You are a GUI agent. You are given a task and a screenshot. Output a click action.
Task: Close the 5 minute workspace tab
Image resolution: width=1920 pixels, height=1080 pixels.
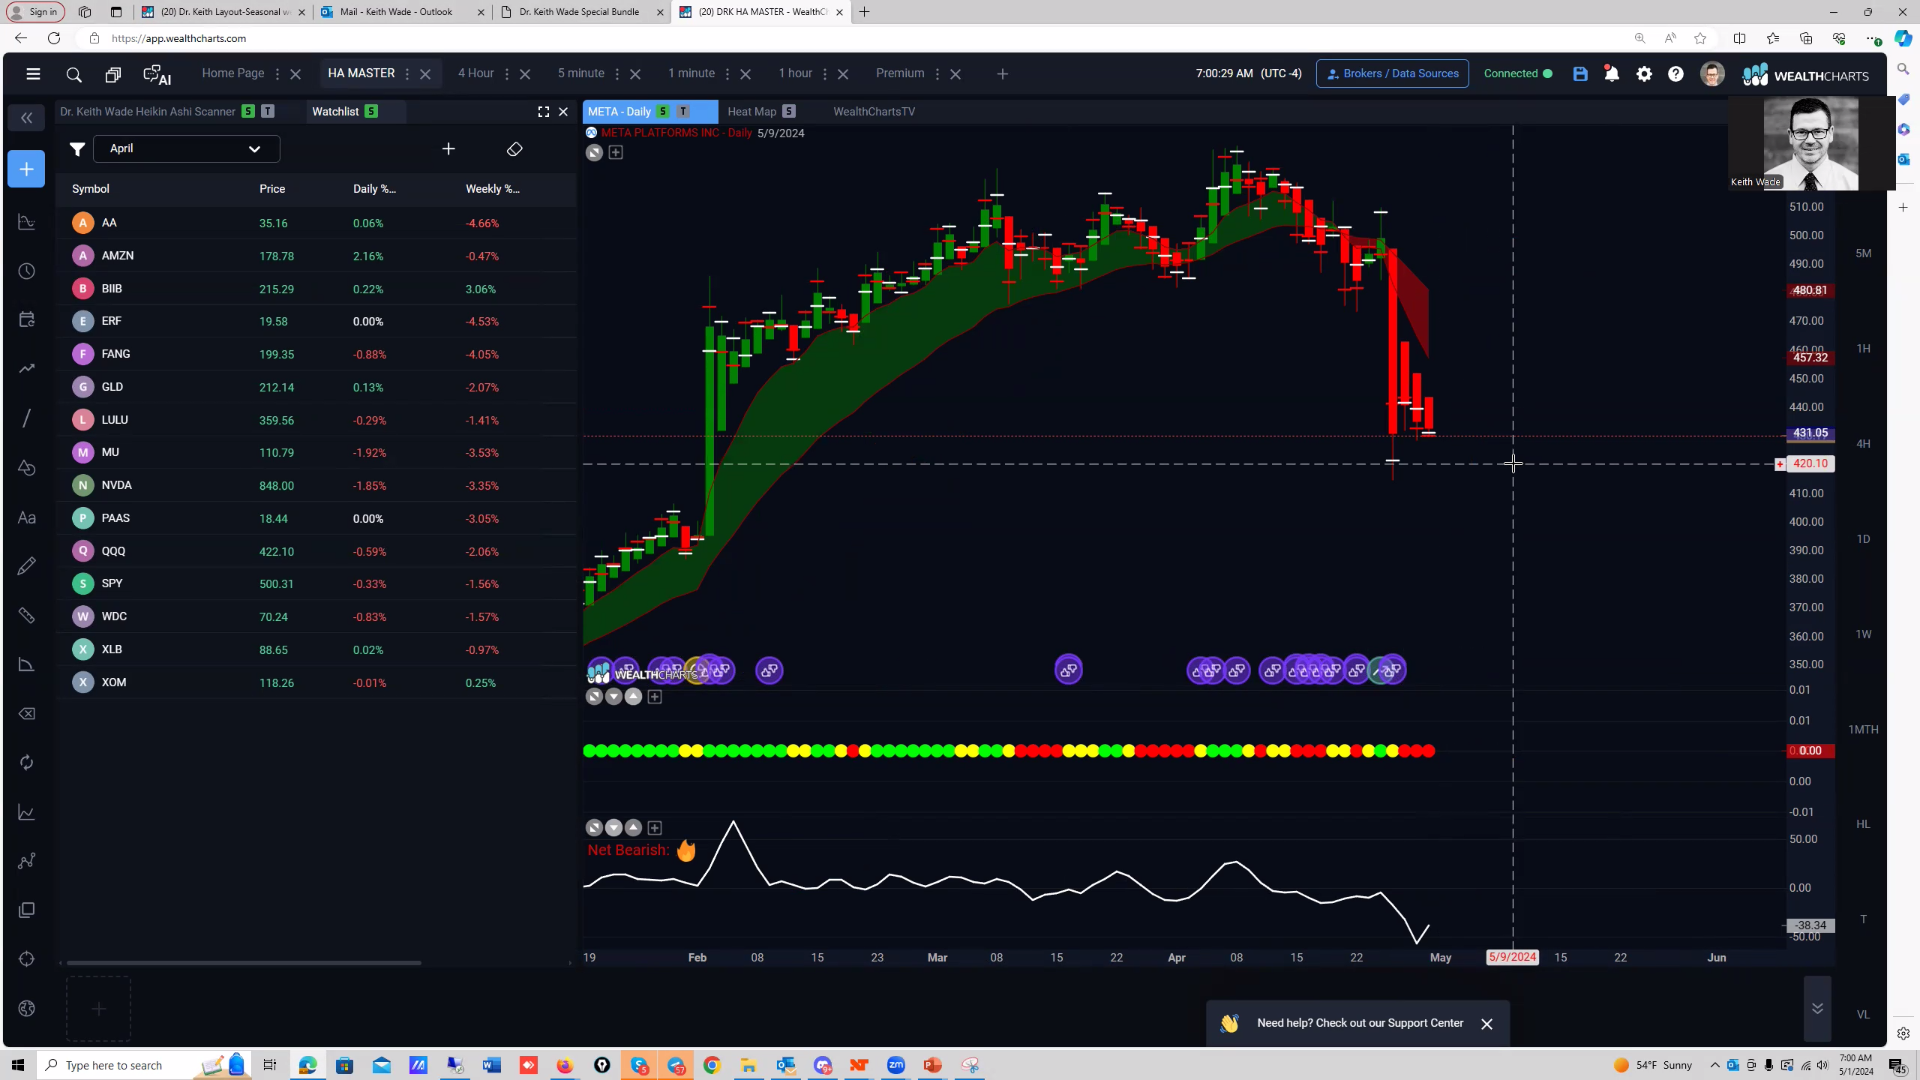(635, 74)
